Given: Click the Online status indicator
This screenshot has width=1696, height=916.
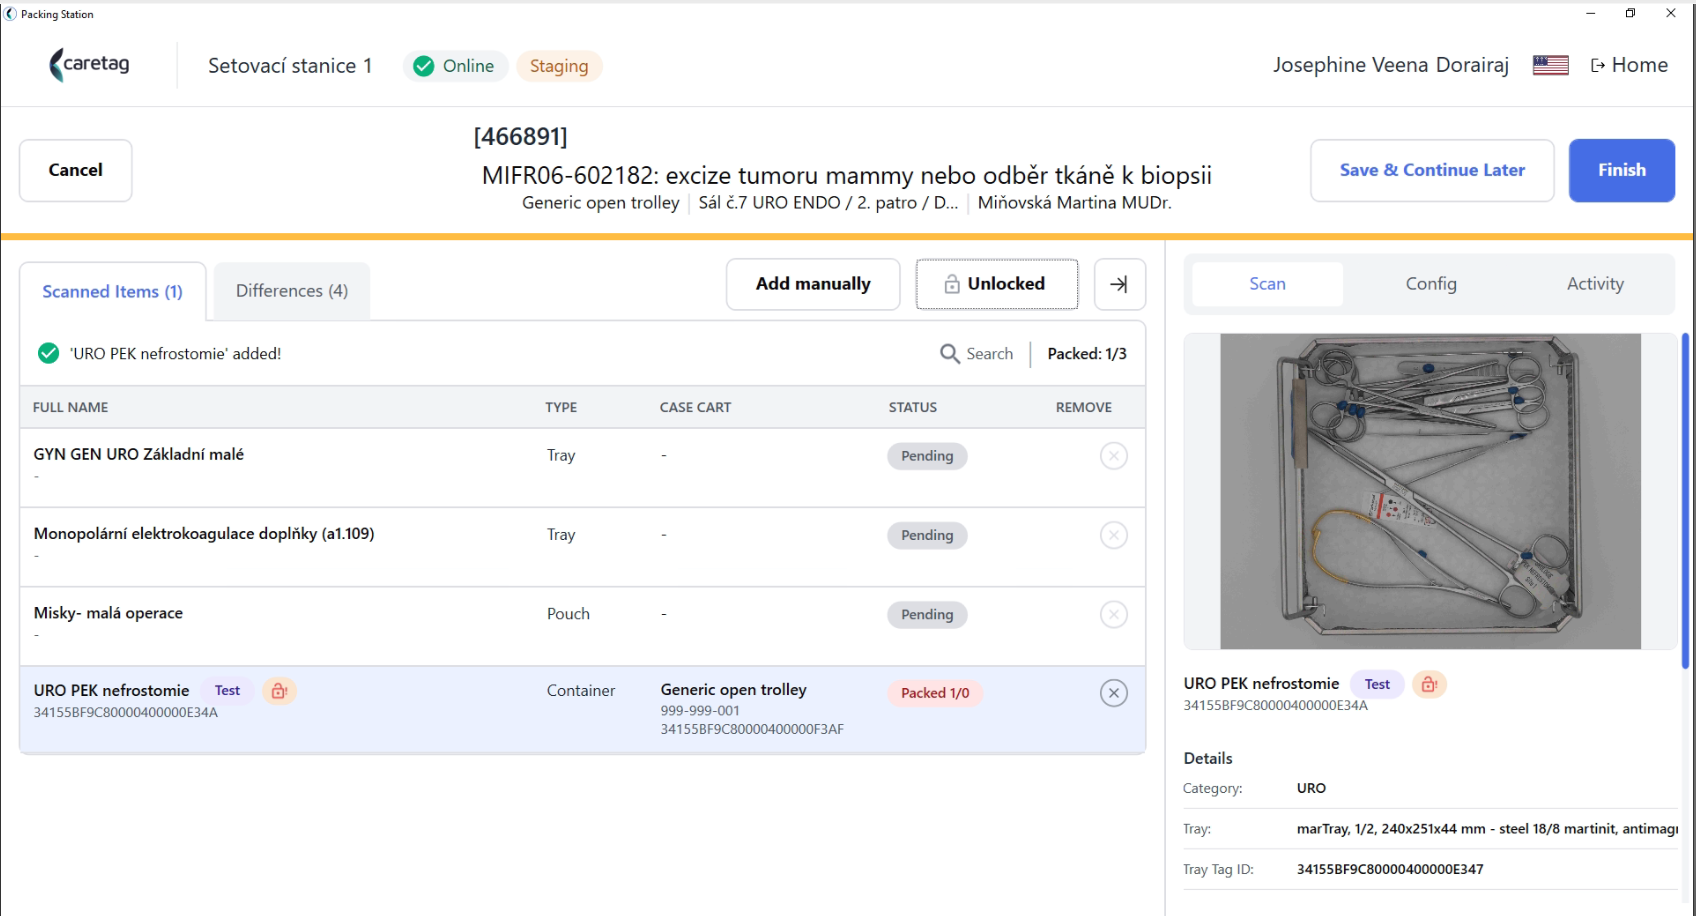Looking at the screenshot, I should [456, 66].
